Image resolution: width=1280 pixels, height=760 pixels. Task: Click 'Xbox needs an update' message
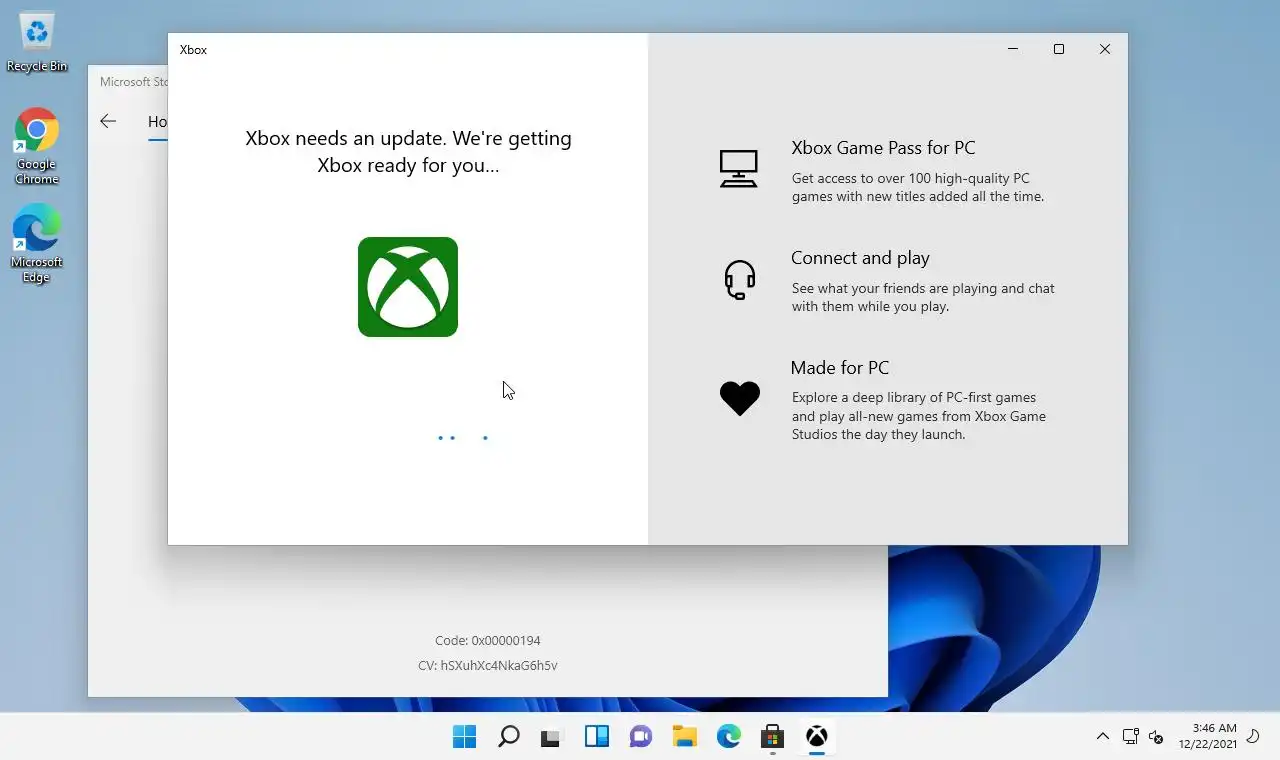click(408, 152)
